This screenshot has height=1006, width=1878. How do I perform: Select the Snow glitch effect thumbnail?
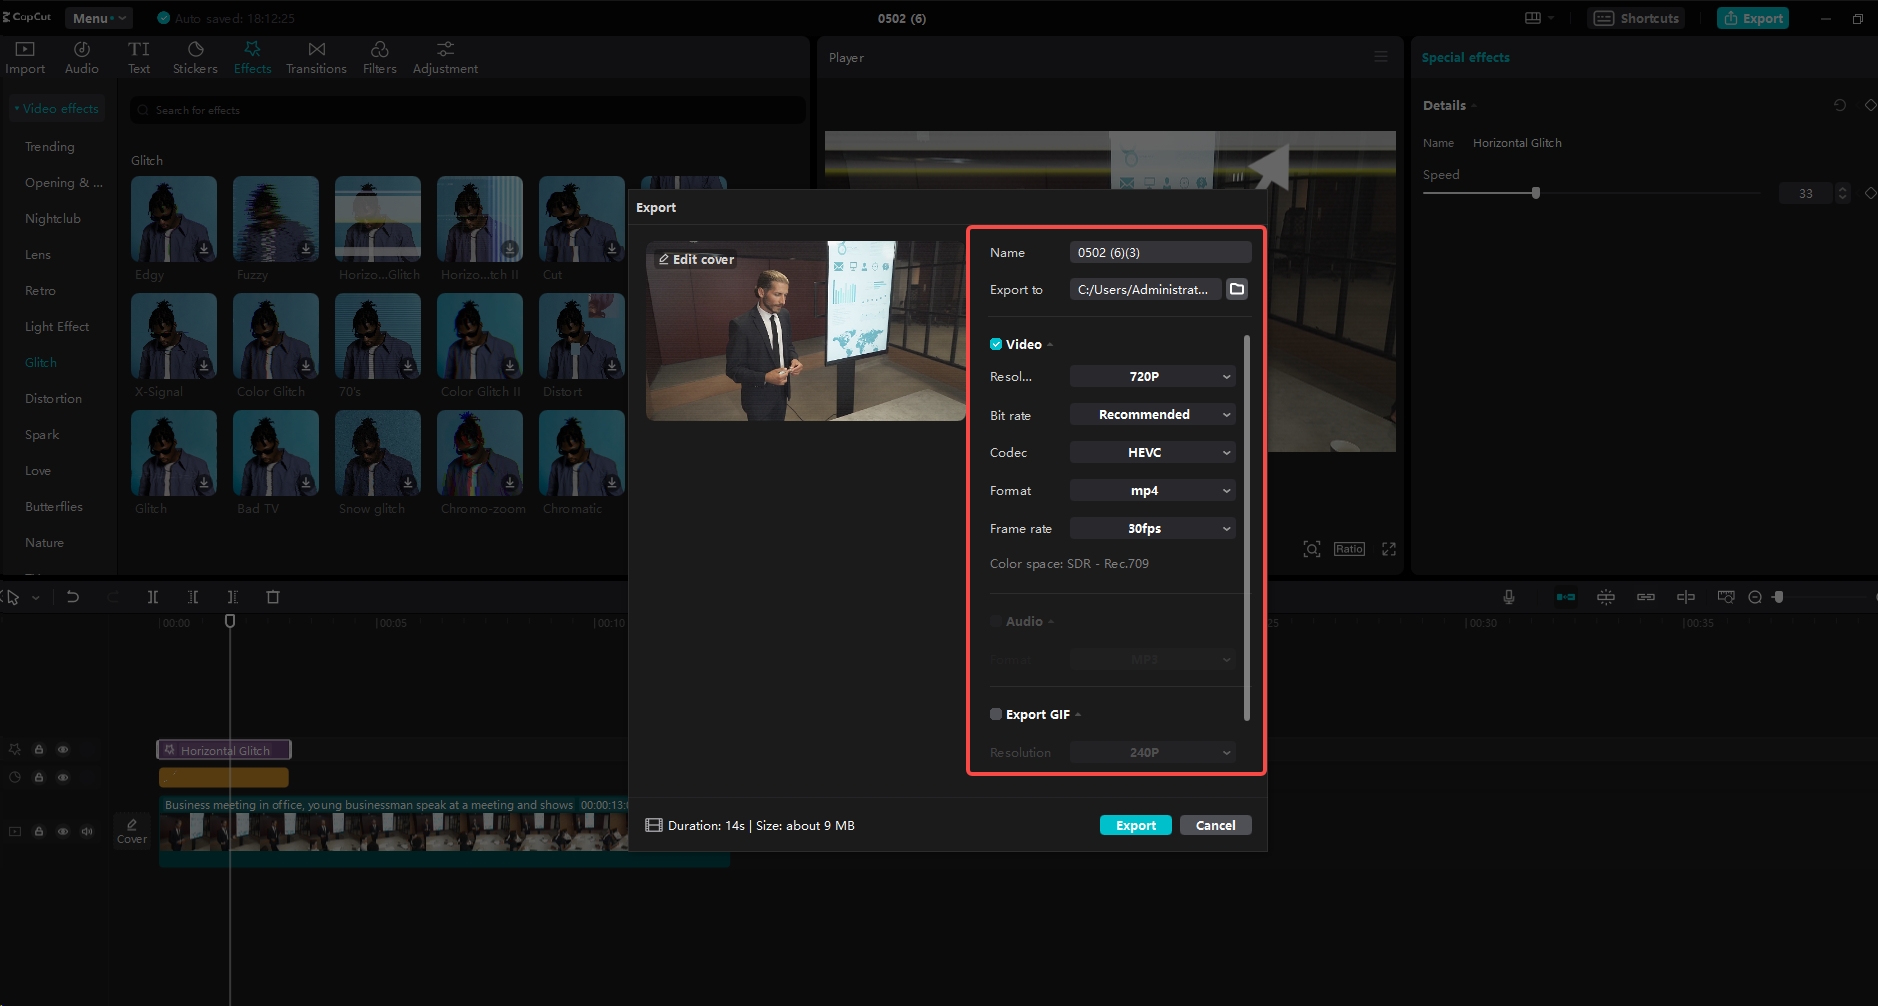click(x=377, y=453)
